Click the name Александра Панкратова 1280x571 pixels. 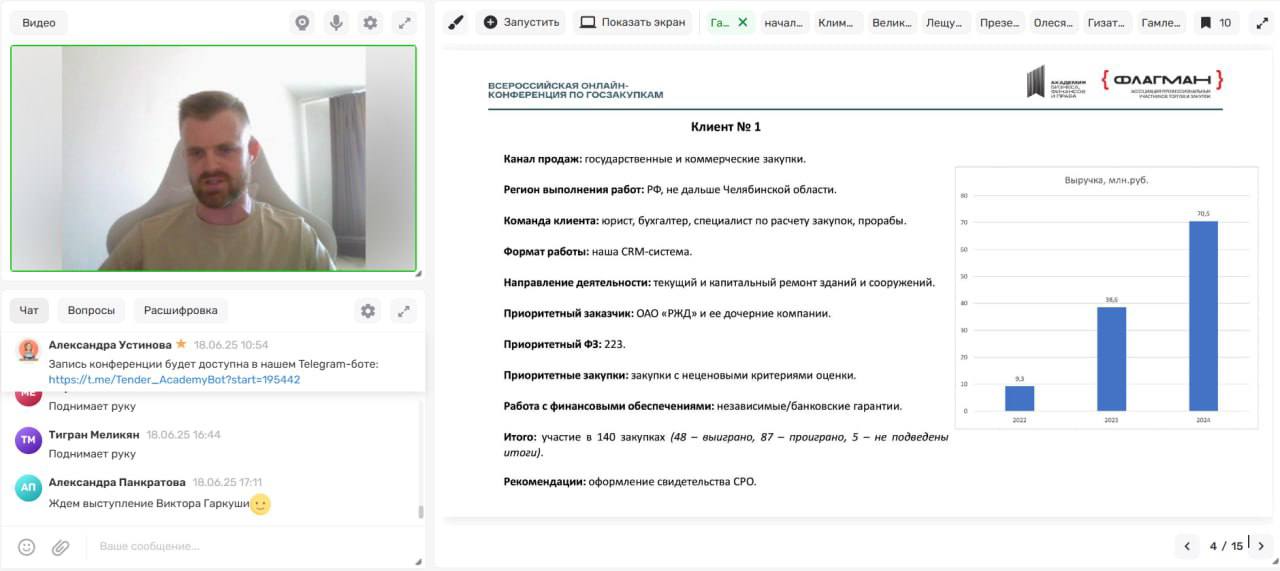[x=115, y=482]
